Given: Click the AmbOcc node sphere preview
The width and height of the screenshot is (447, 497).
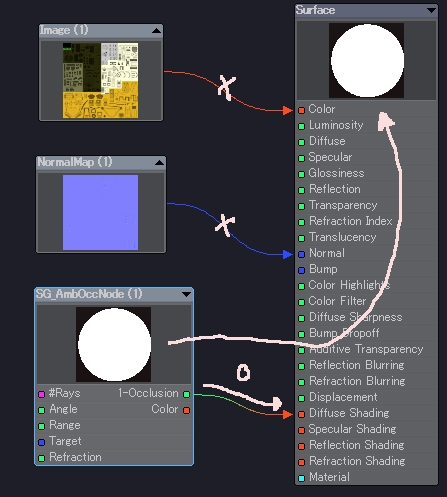Looking at the screenshot, I should (x=114, y=344).
